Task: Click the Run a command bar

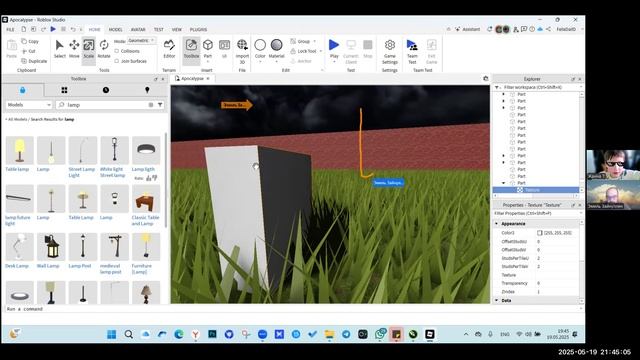Action: point(292,309)
